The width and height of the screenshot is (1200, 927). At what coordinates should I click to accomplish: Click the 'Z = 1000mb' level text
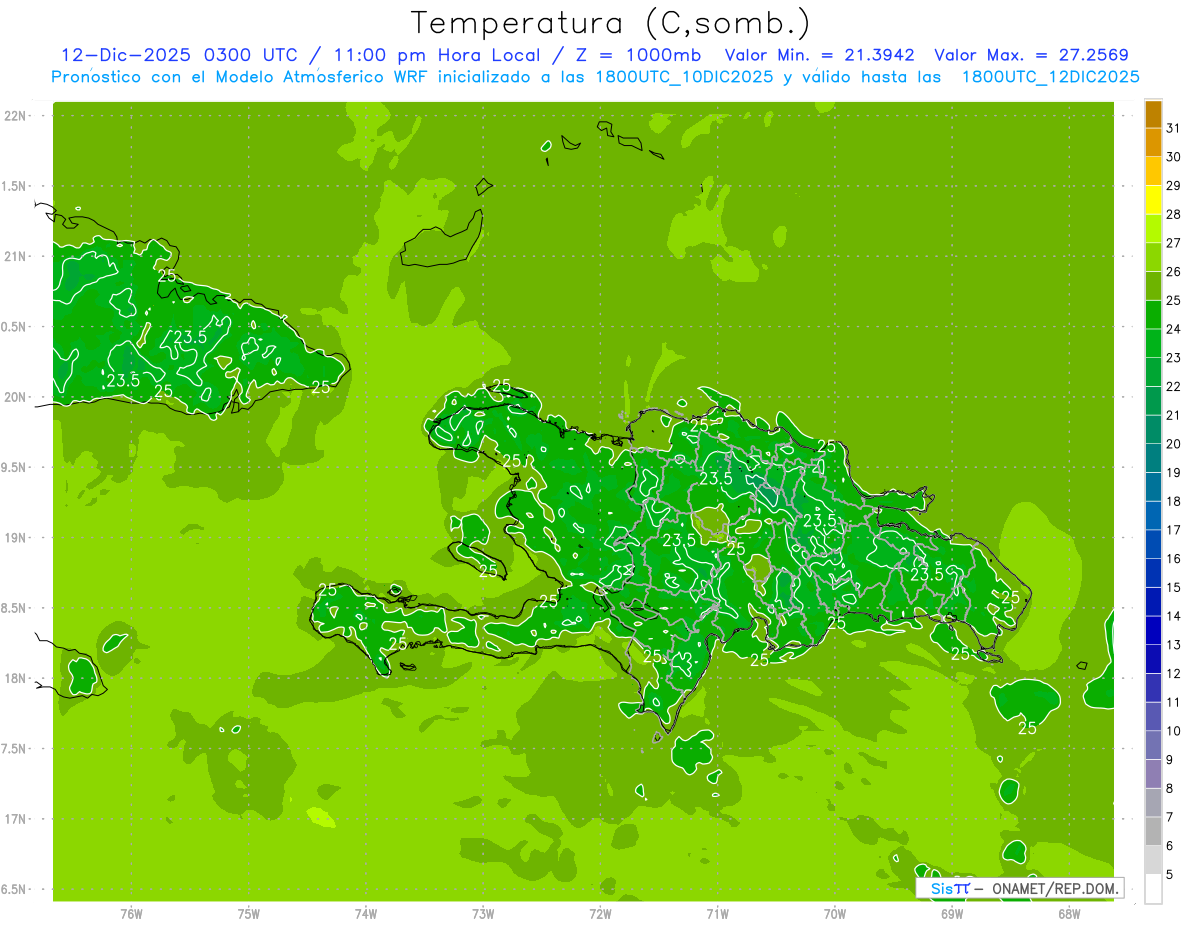[639, 55]
